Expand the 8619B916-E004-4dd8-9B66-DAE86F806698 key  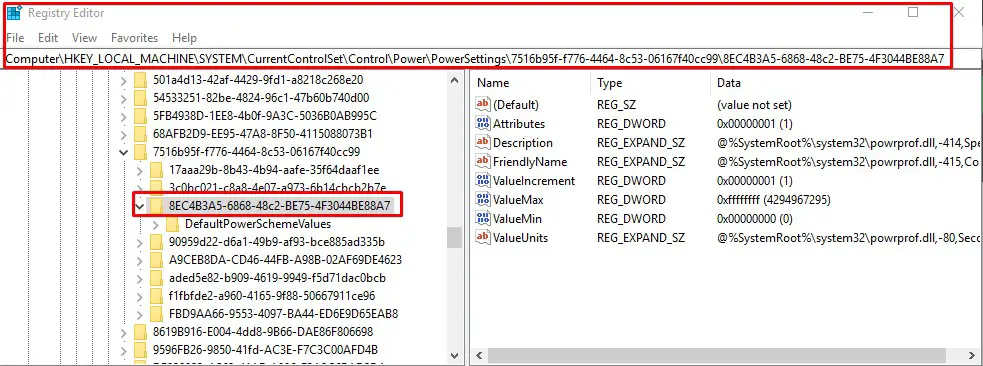tap(124, 332)
